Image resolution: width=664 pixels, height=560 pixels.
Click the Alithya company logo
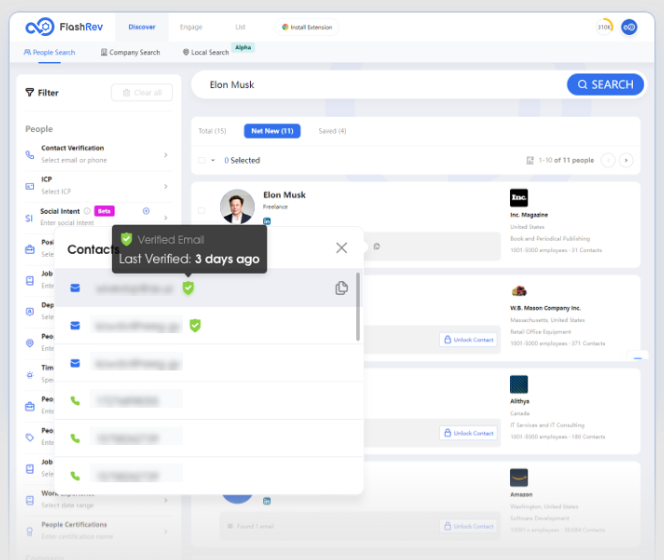point(519,384)
